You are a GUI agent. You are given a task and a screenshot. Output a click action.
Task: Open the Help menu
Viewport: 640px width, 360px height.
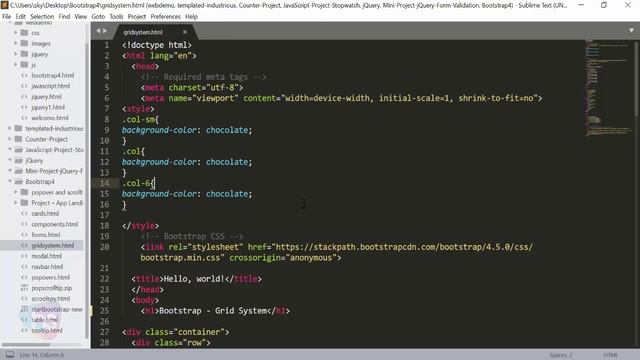pyautogui.click(x=191, y=17)
